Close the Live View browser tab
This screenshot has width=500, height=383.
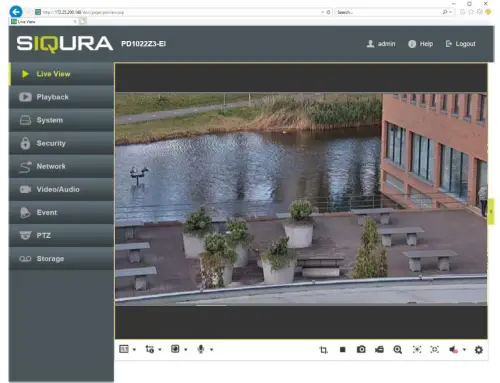(75, 22)
